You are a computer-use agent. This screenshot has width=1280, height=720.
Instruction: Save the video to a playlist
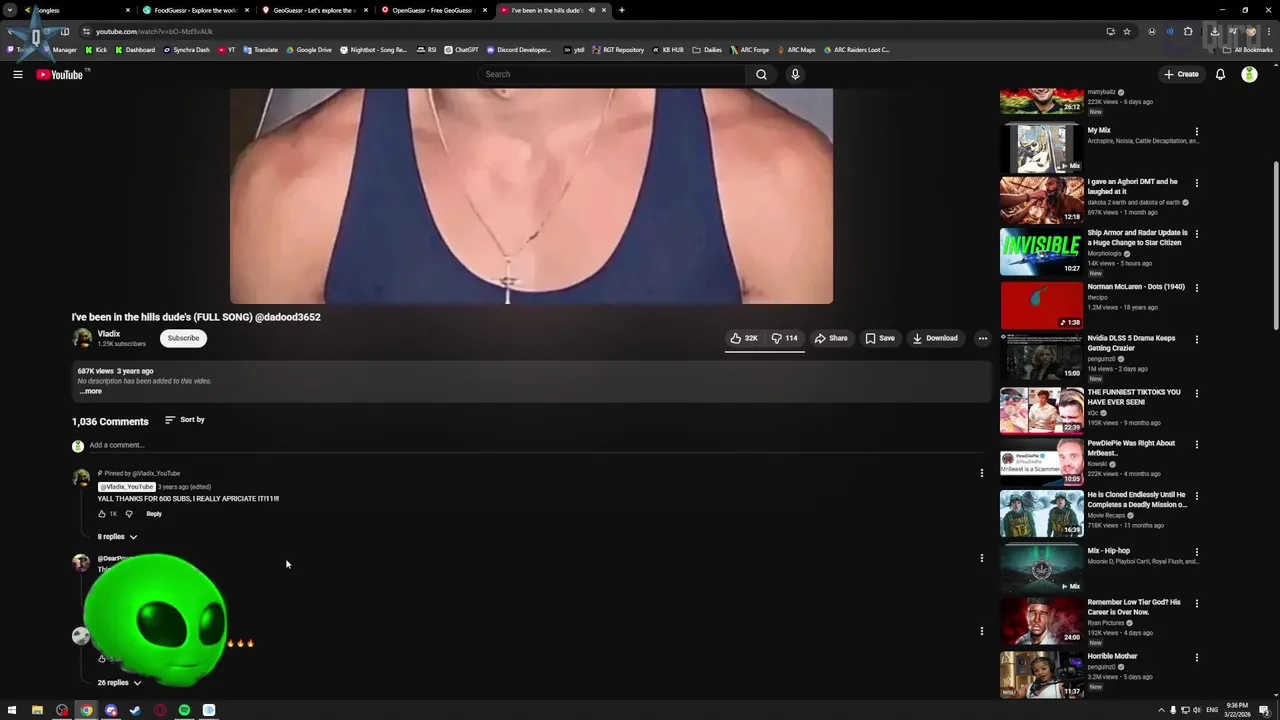click(x=880, y=338)
